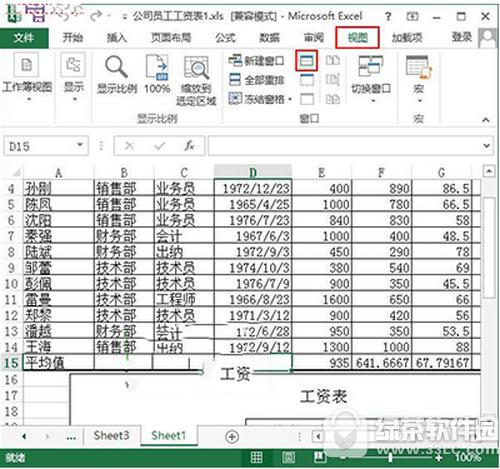
Task: Switch to the 页面布局 tab
Action: pos(171,38)
